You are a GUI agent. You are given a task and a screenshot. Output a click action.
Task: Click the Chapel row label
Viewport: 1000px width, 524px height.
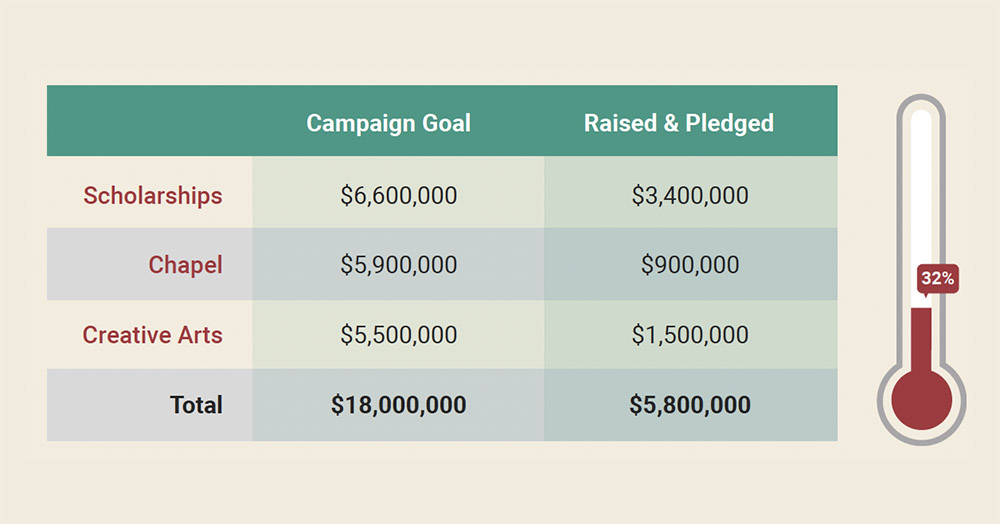click(x=186, y=265)
